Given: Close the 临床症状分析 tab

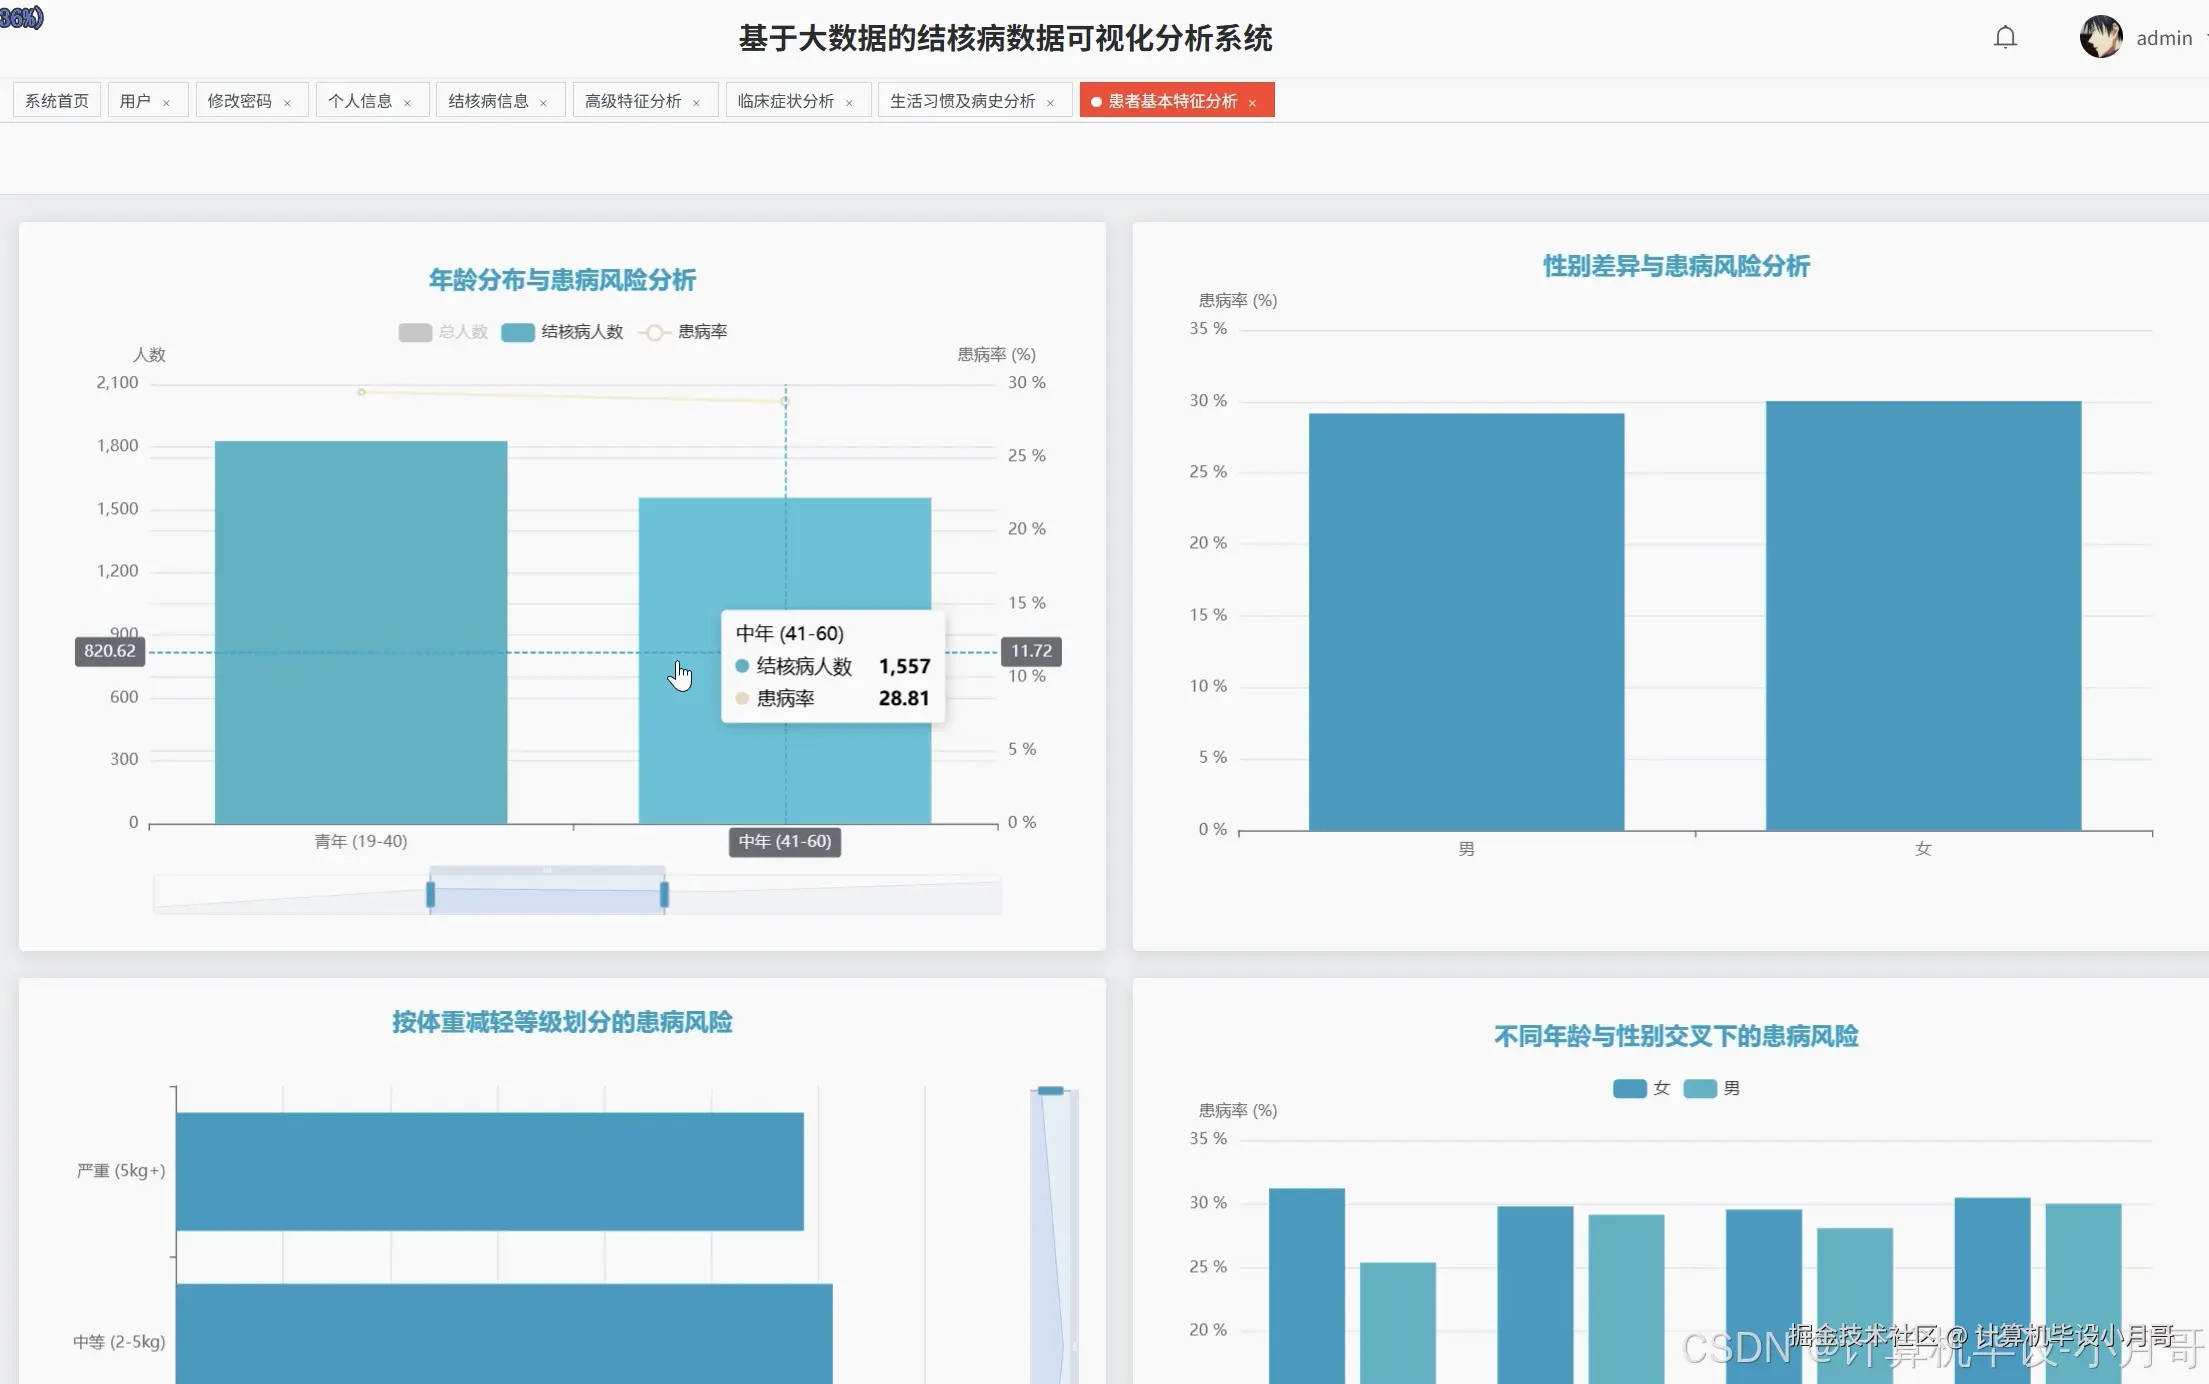Looking at the screenshot, I should (849, 103).
